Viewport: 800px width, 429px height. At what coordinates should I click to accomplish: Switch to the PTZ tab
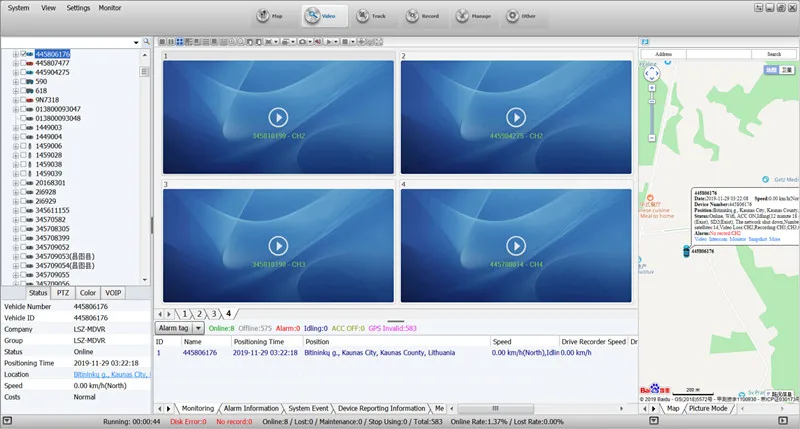coord(63,293)
